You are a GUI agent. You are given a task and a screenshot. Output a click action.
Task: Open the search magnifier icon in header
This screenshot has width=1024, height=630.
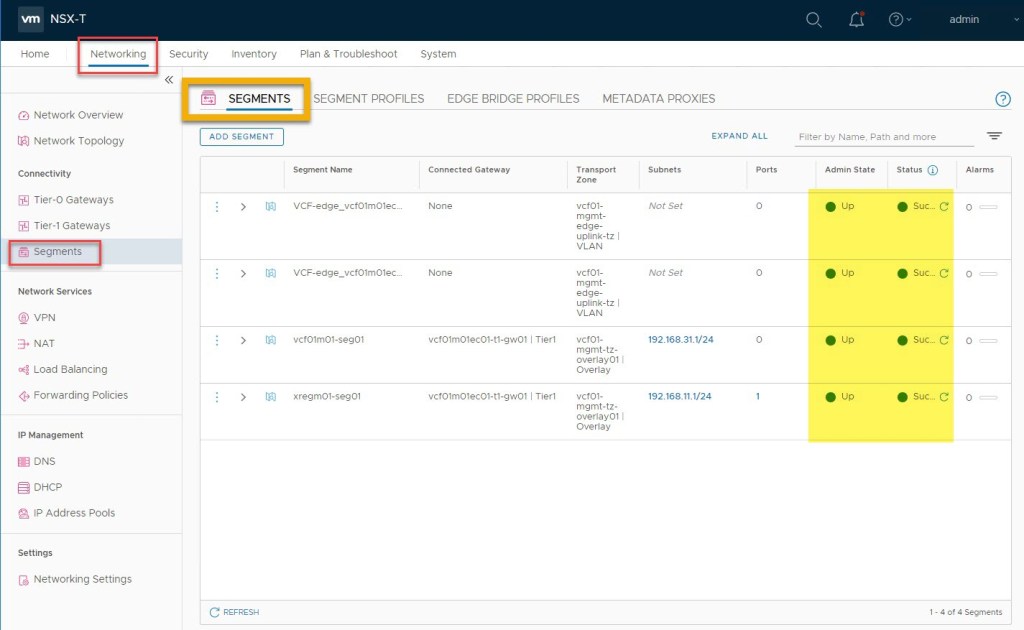[814, 20]
